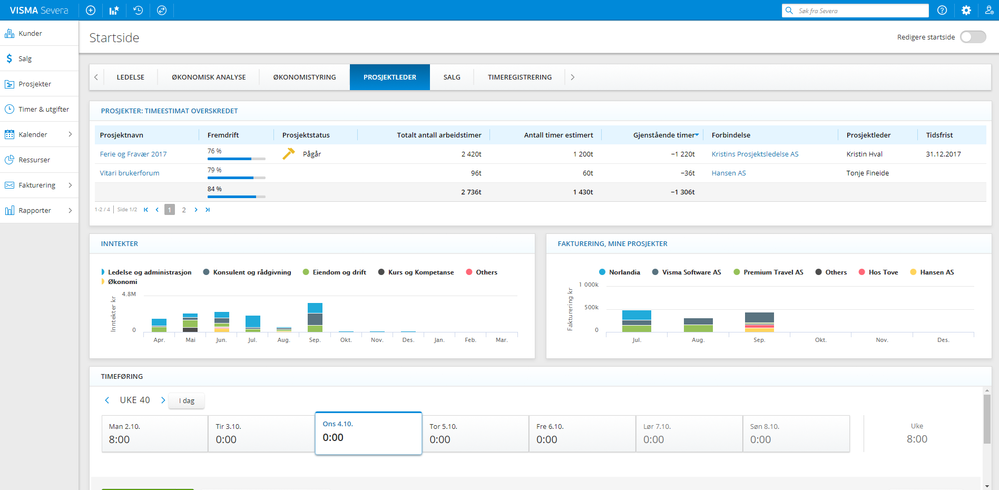Viewport: 999px width, 490px height.
Task: Focus the Søk fra Severa search field
Action: click(855, 11)
